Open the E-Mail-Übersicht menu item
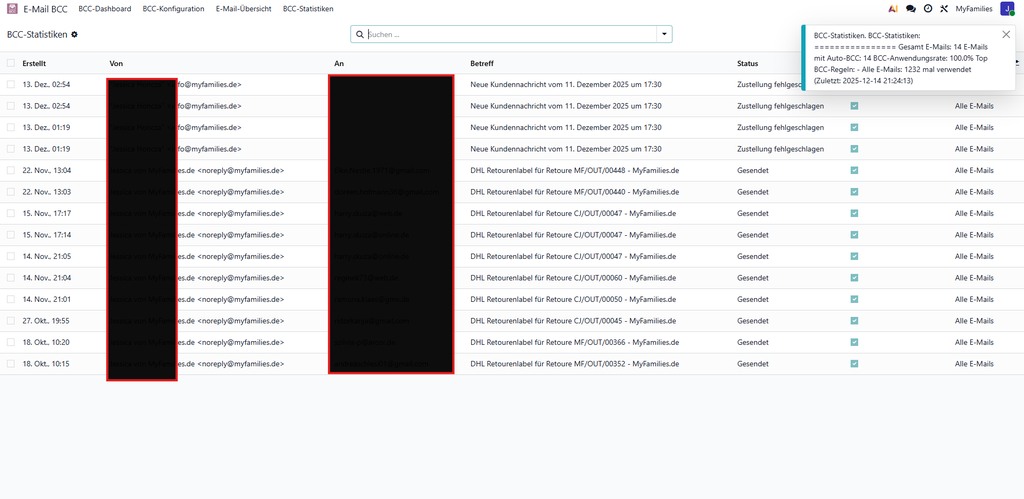1024x499 pixels. [243, 8]
